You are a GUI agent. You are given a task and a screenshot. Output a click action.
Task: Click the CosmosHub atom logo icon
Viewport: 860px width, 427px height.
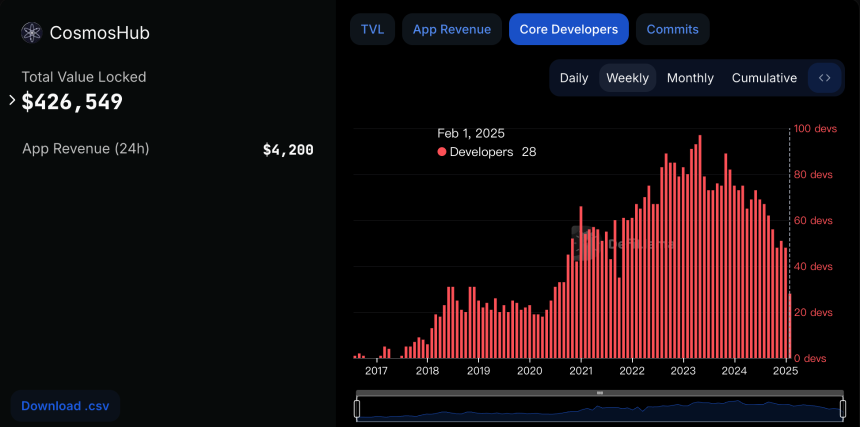click(x=31, y=33)
